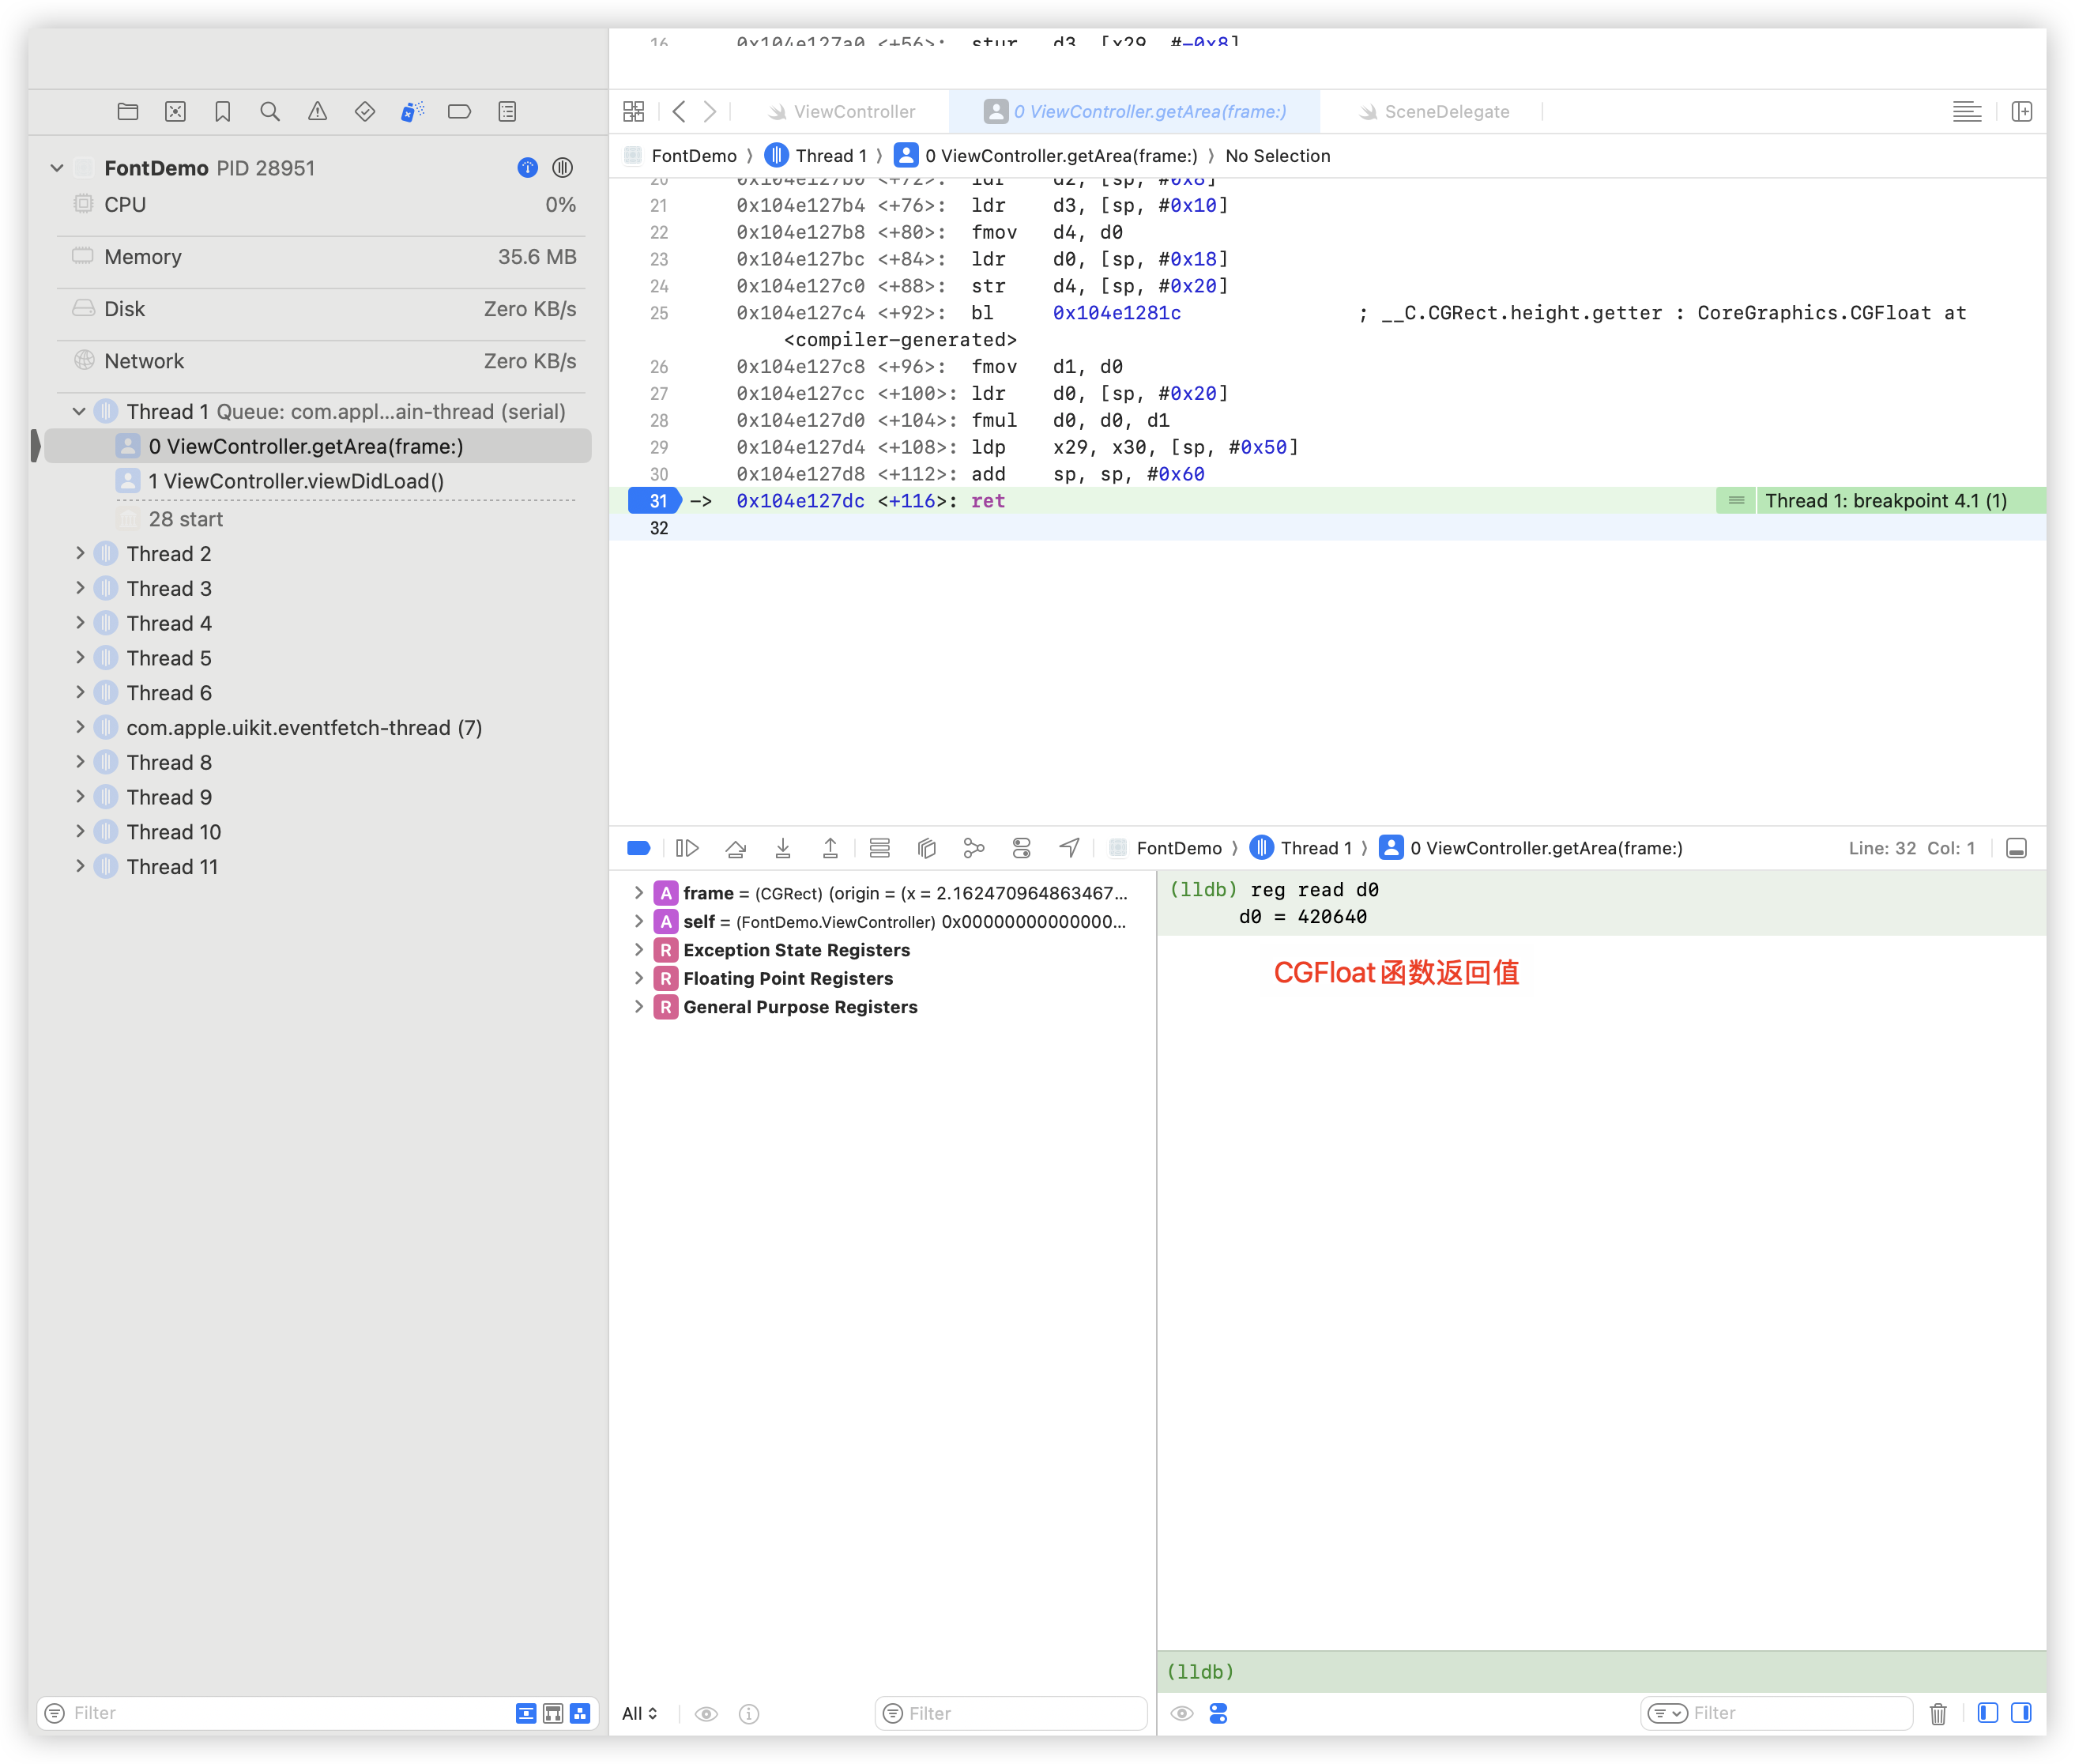Viewport: 2075px width, 1764px height.
Task: Toggle the variables view pane visibility
Action: (1988, 1713)
